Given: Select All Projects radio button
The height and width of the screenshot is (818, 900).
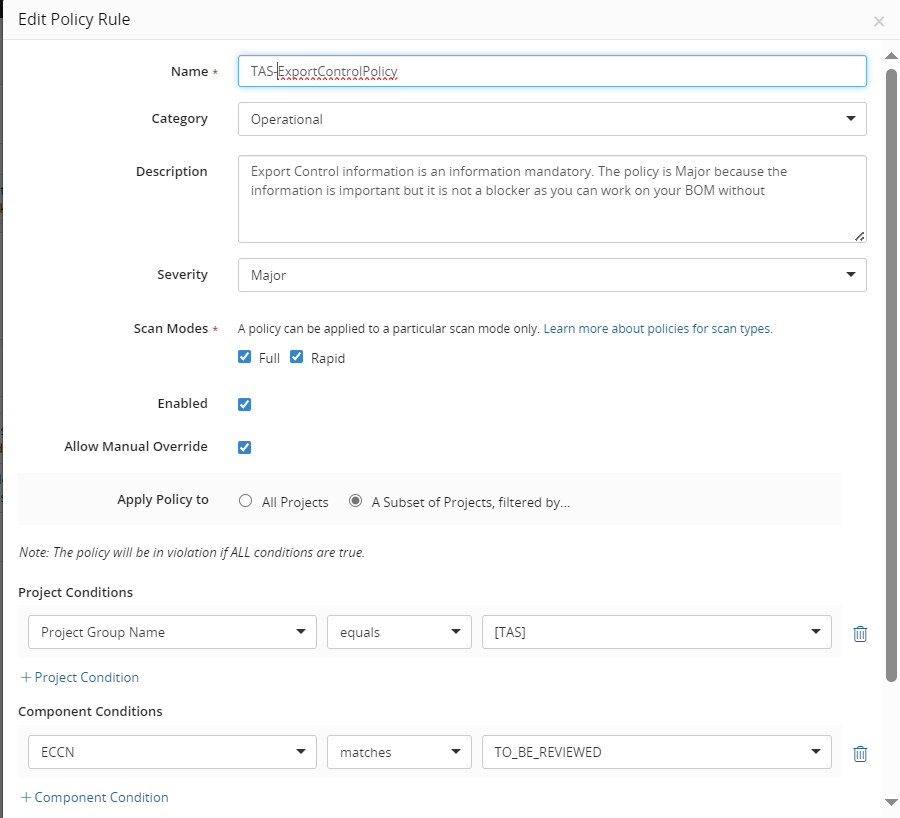Looking at the screenshot, I should 246,501.
